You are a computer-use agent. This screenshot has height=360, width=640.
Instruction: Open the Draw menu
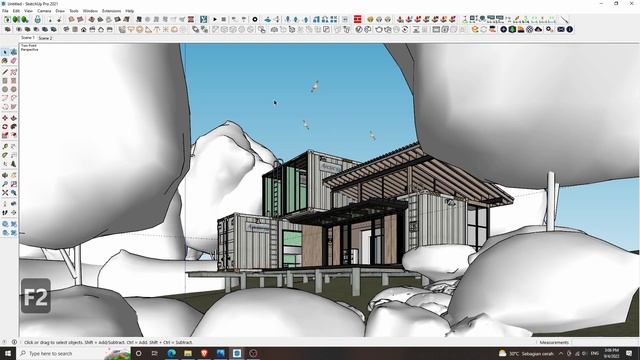60,11
